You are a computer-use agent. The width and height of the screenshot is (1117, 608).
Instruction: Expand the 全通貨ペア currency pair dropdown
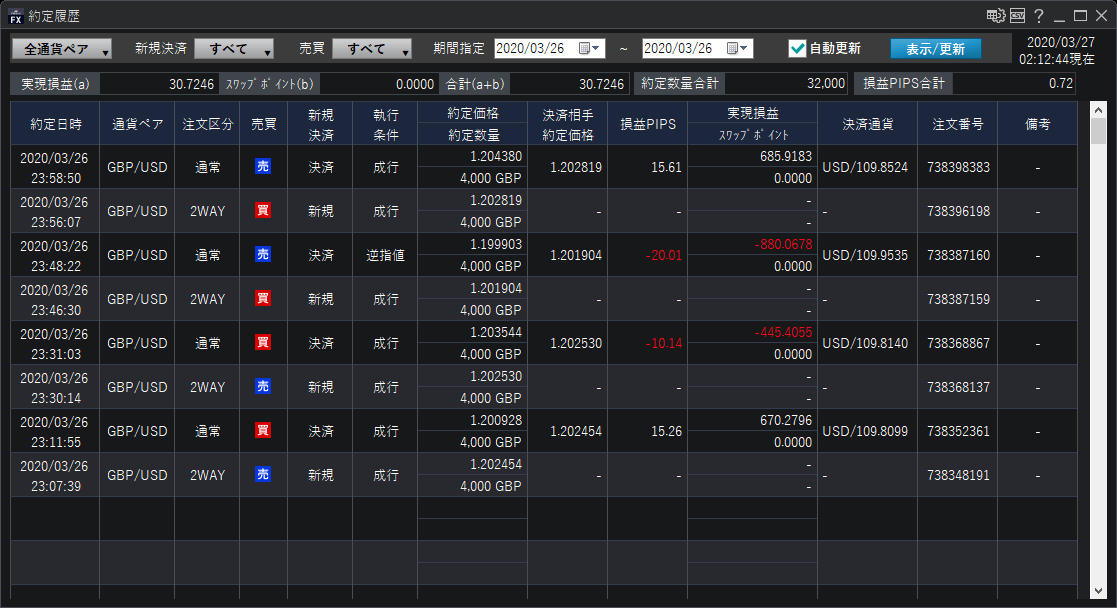tap(62, 48)
